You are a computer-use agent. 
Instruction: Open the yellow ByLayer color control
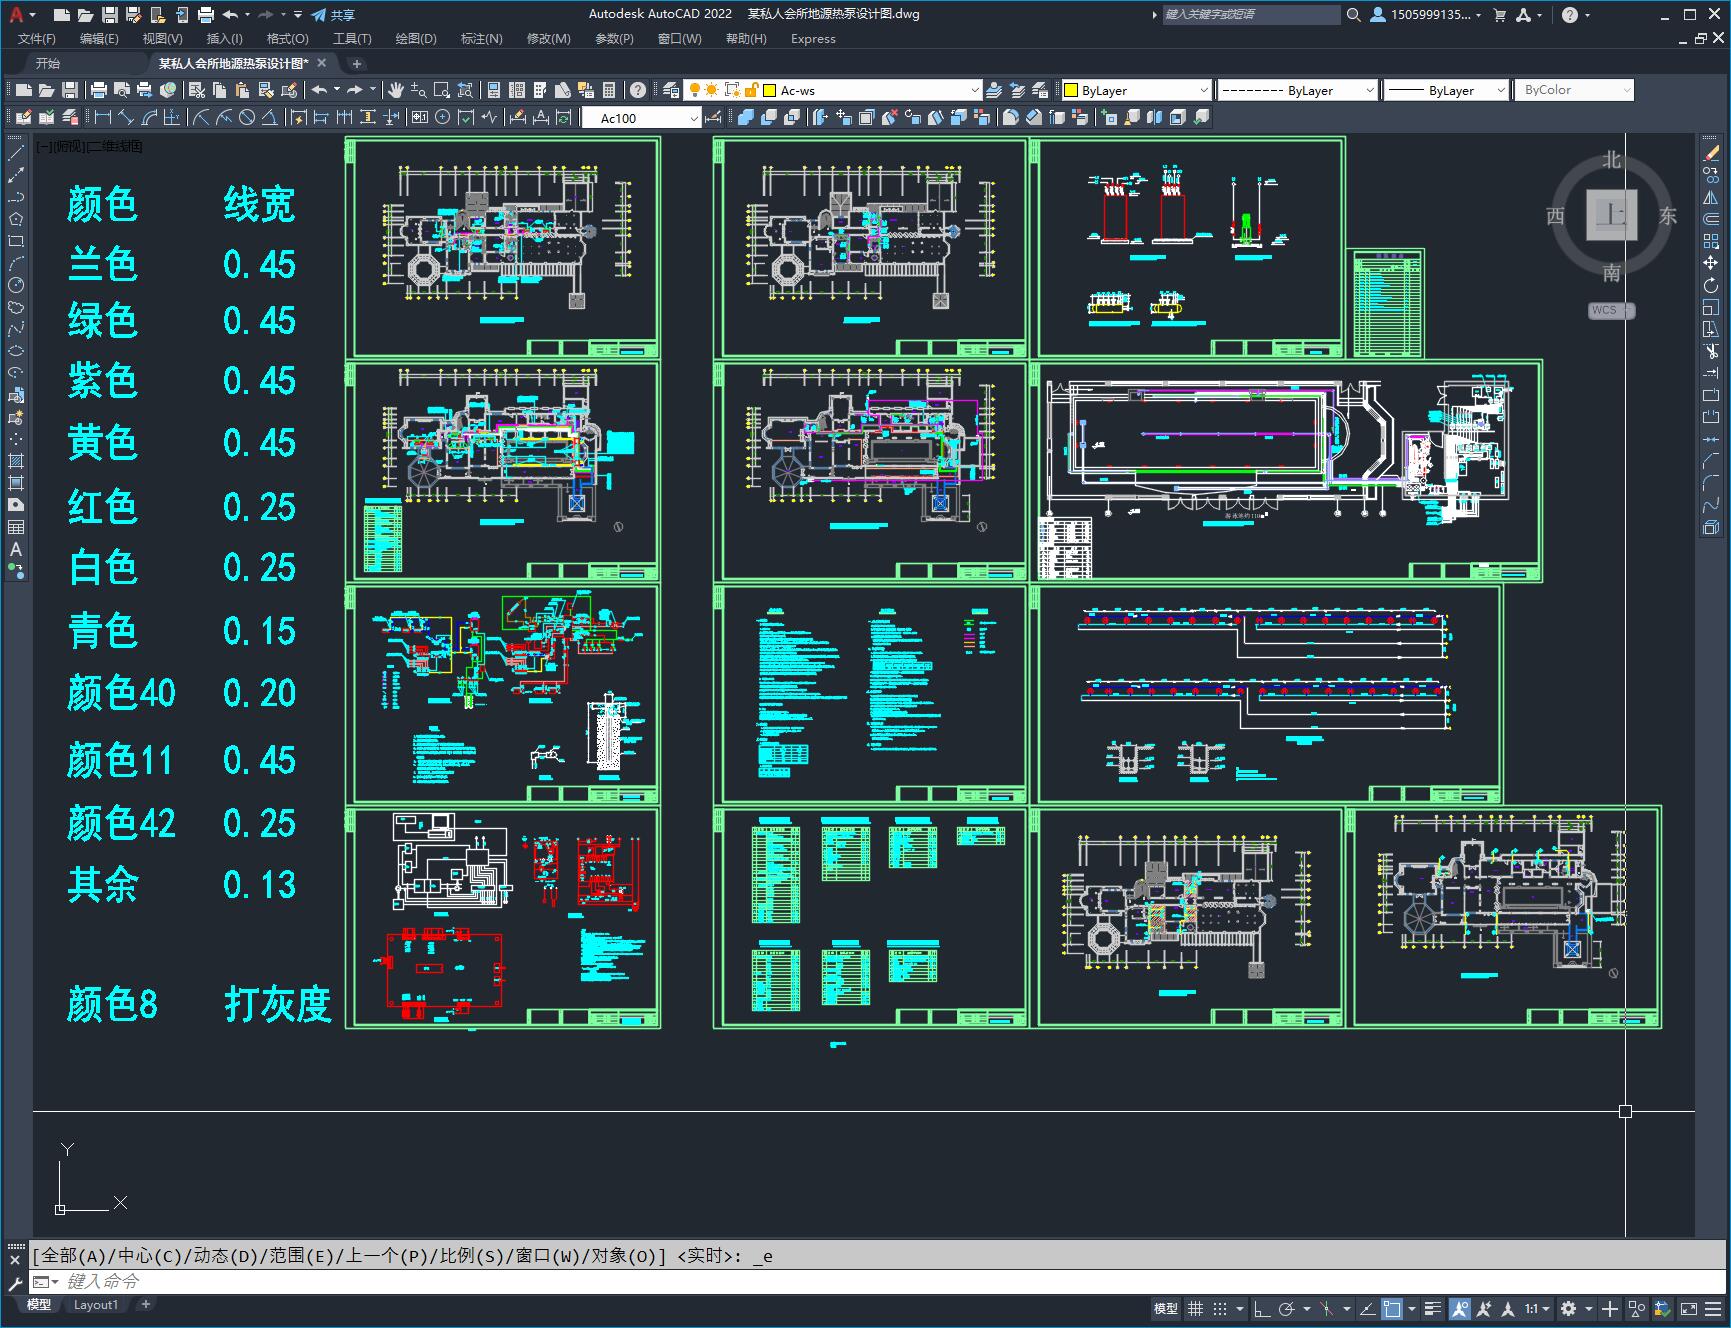click(1135, 90)
